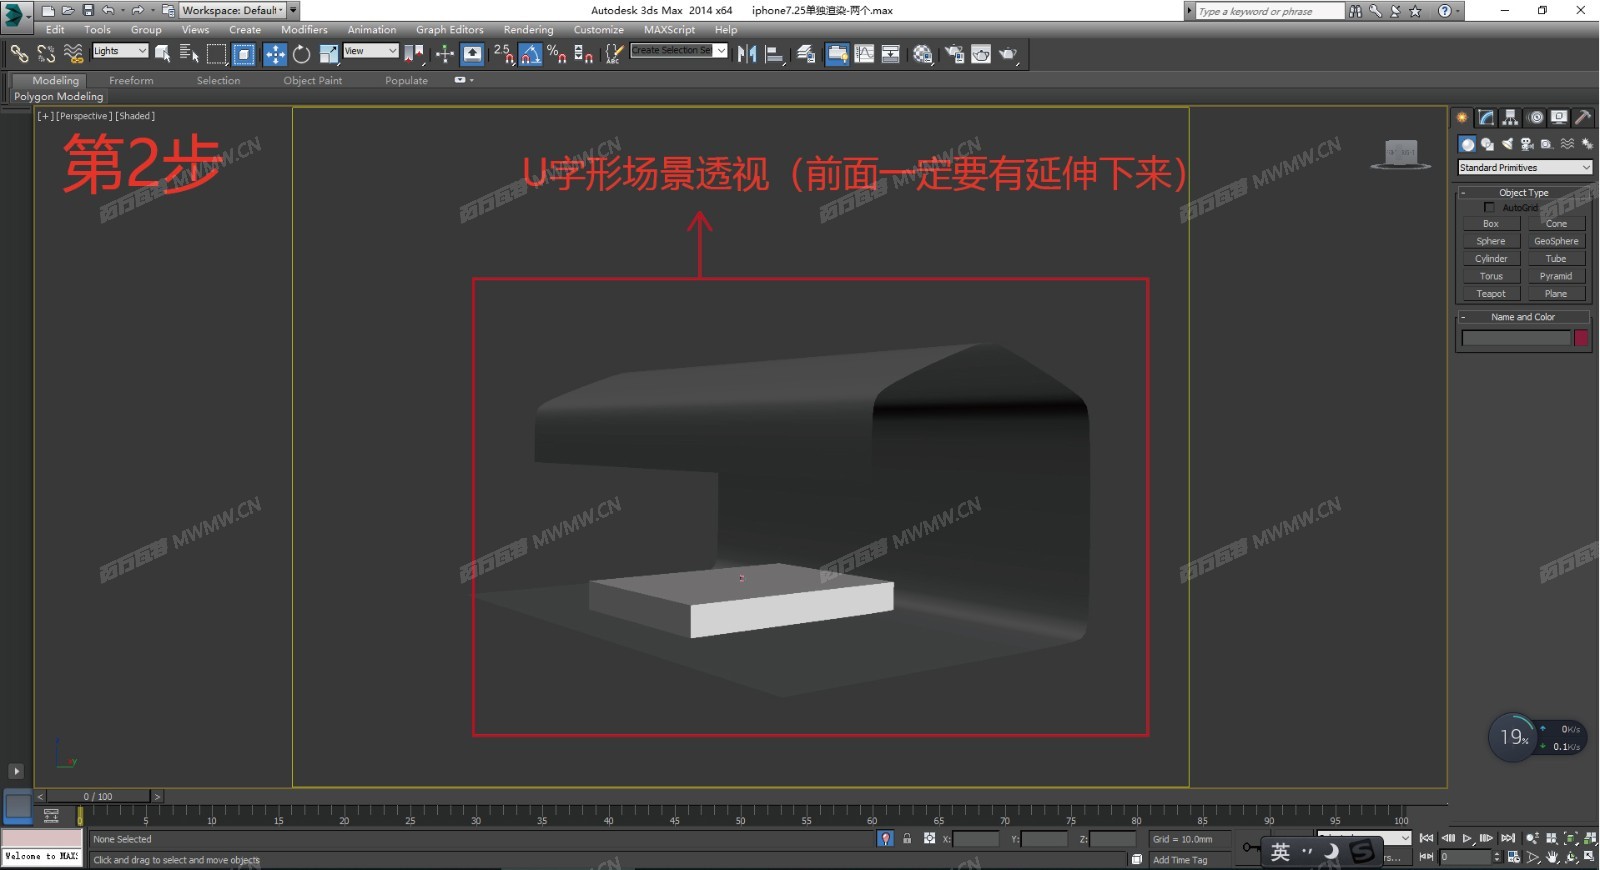Toggle 2.5D Snaps
Screen dimensions: 1600x870
click(x=504, y=54)
